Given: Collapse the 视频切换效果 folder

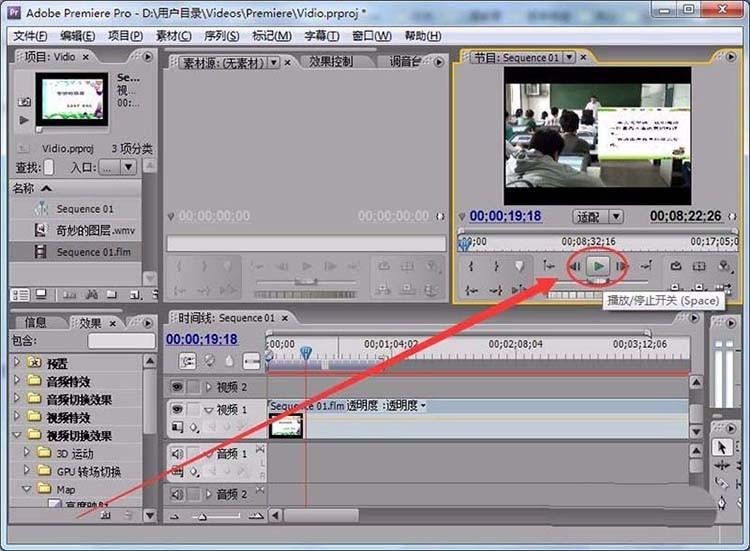Looking at the screenshot, I should 17,435.
